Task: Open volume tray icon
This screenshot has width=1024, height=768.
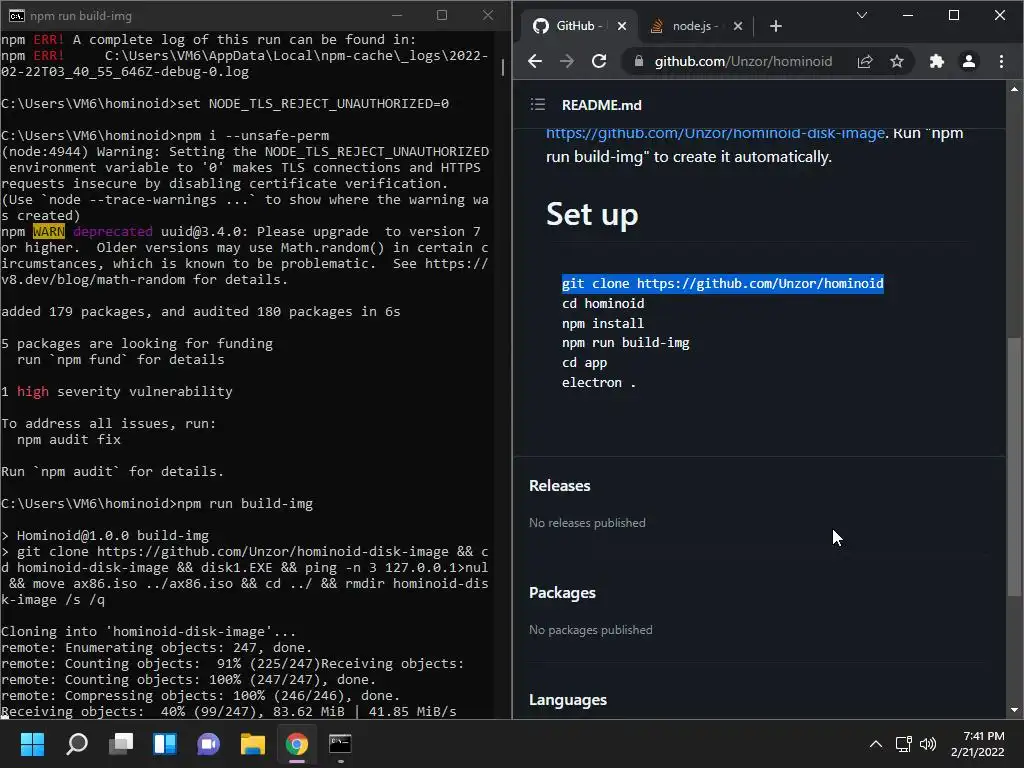Action: (927, 744)
